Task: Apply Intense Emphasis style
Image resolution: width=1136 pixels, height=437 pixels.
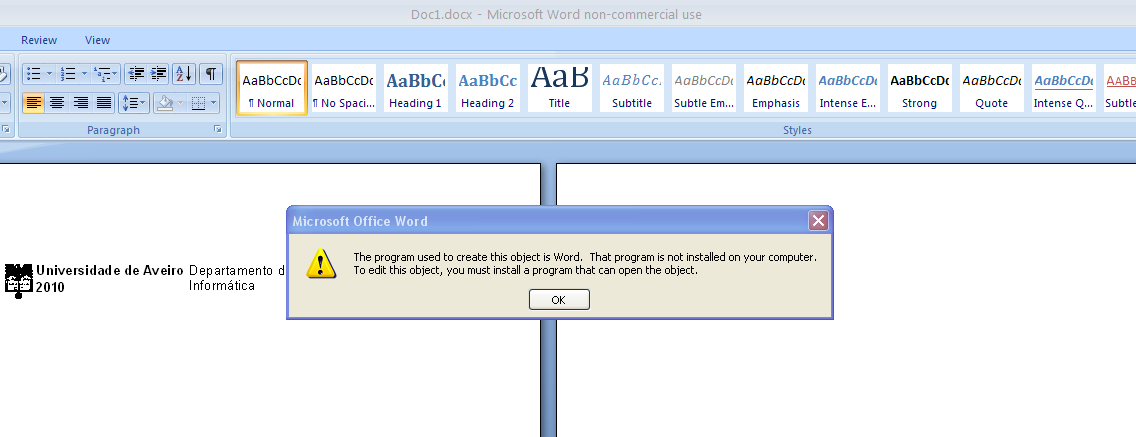Action: coord(848,88)
